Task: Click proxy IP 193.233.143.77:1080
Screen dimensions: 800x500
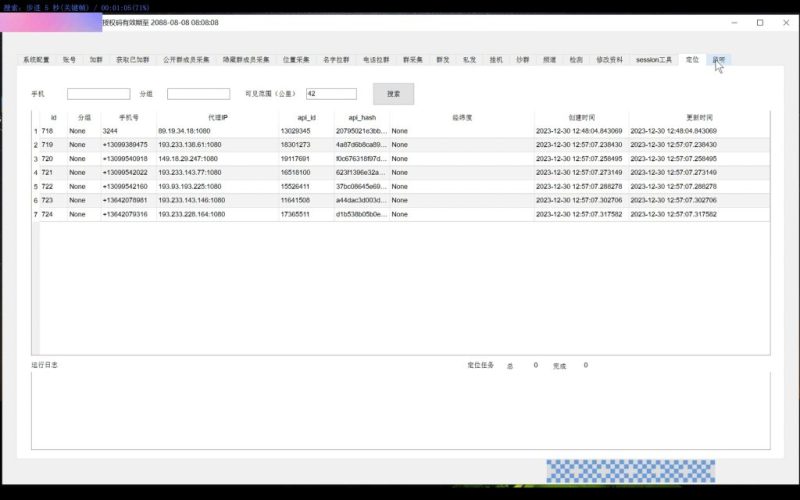Action: pyautogui.click(x=218, y=172)
